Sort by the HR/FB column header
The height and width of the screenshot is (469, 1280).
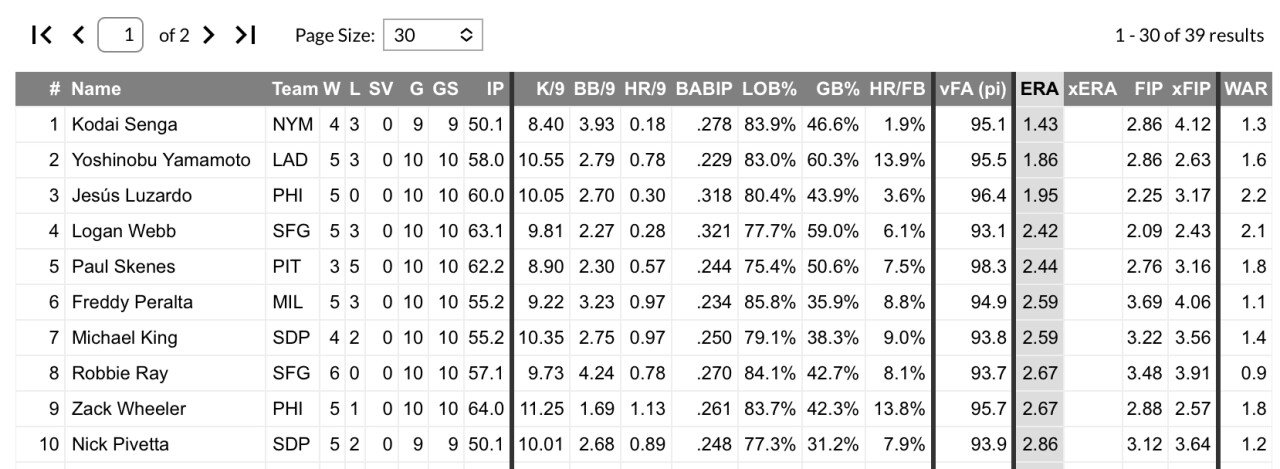[x=898, y=89]
